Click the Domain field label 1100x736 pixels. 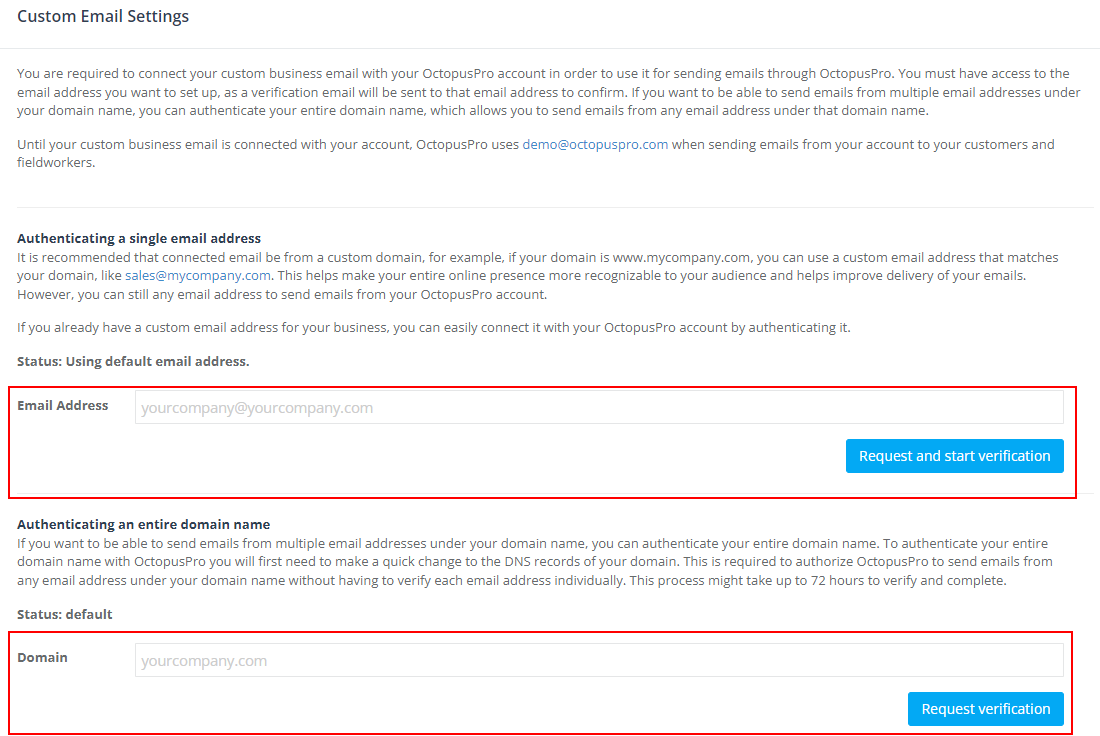[x=42, y=657]
